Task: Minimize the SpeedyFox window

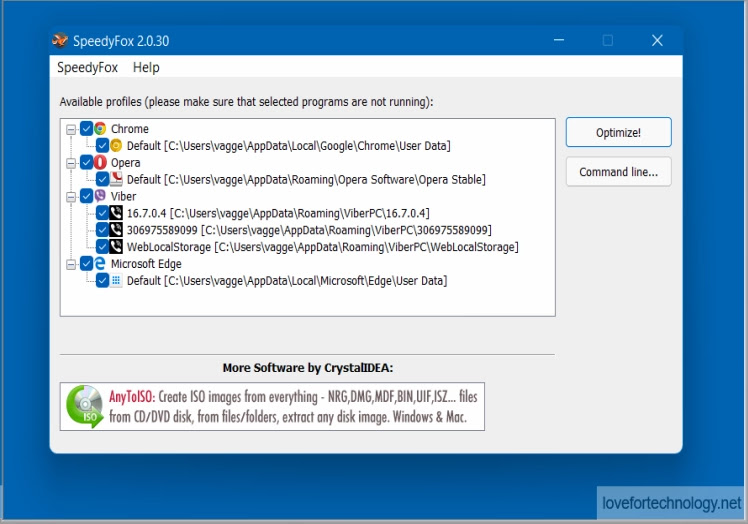Action: [x=559, y=40]
